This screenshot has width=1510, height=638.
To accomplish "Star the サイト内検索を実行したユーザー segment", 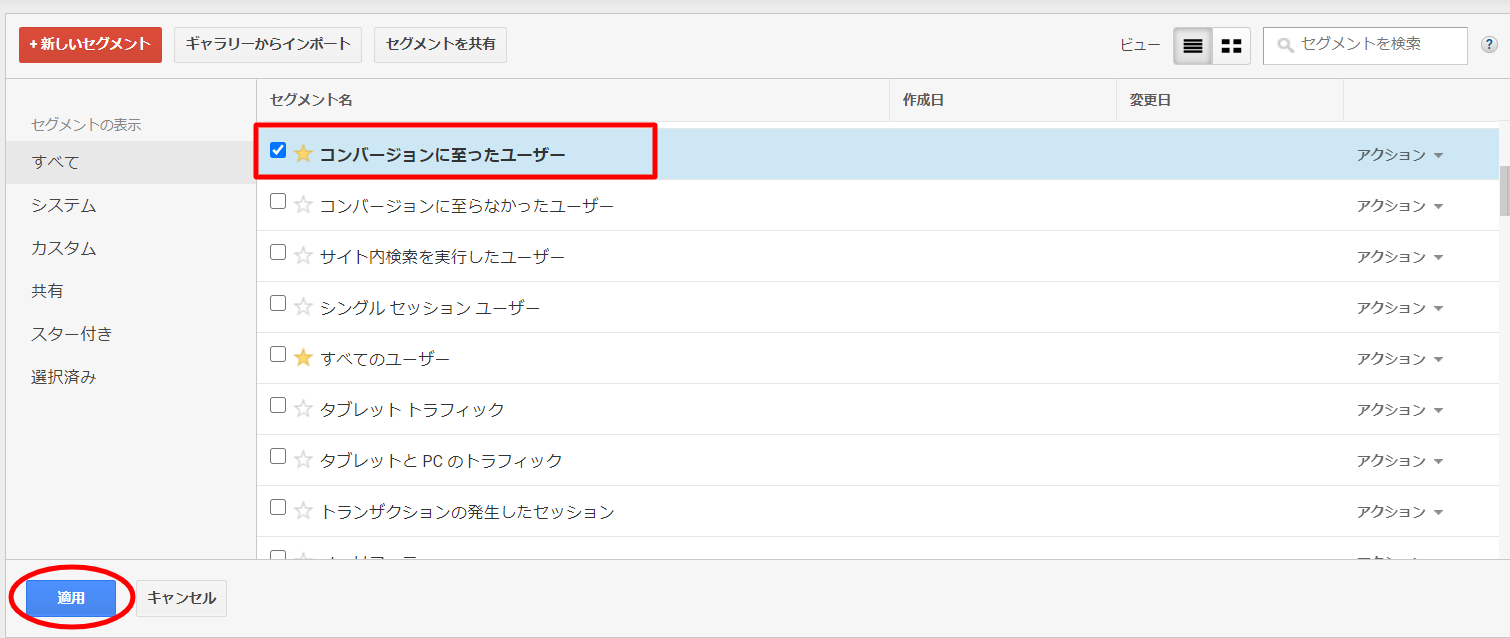I will click(x=303, y=256).
